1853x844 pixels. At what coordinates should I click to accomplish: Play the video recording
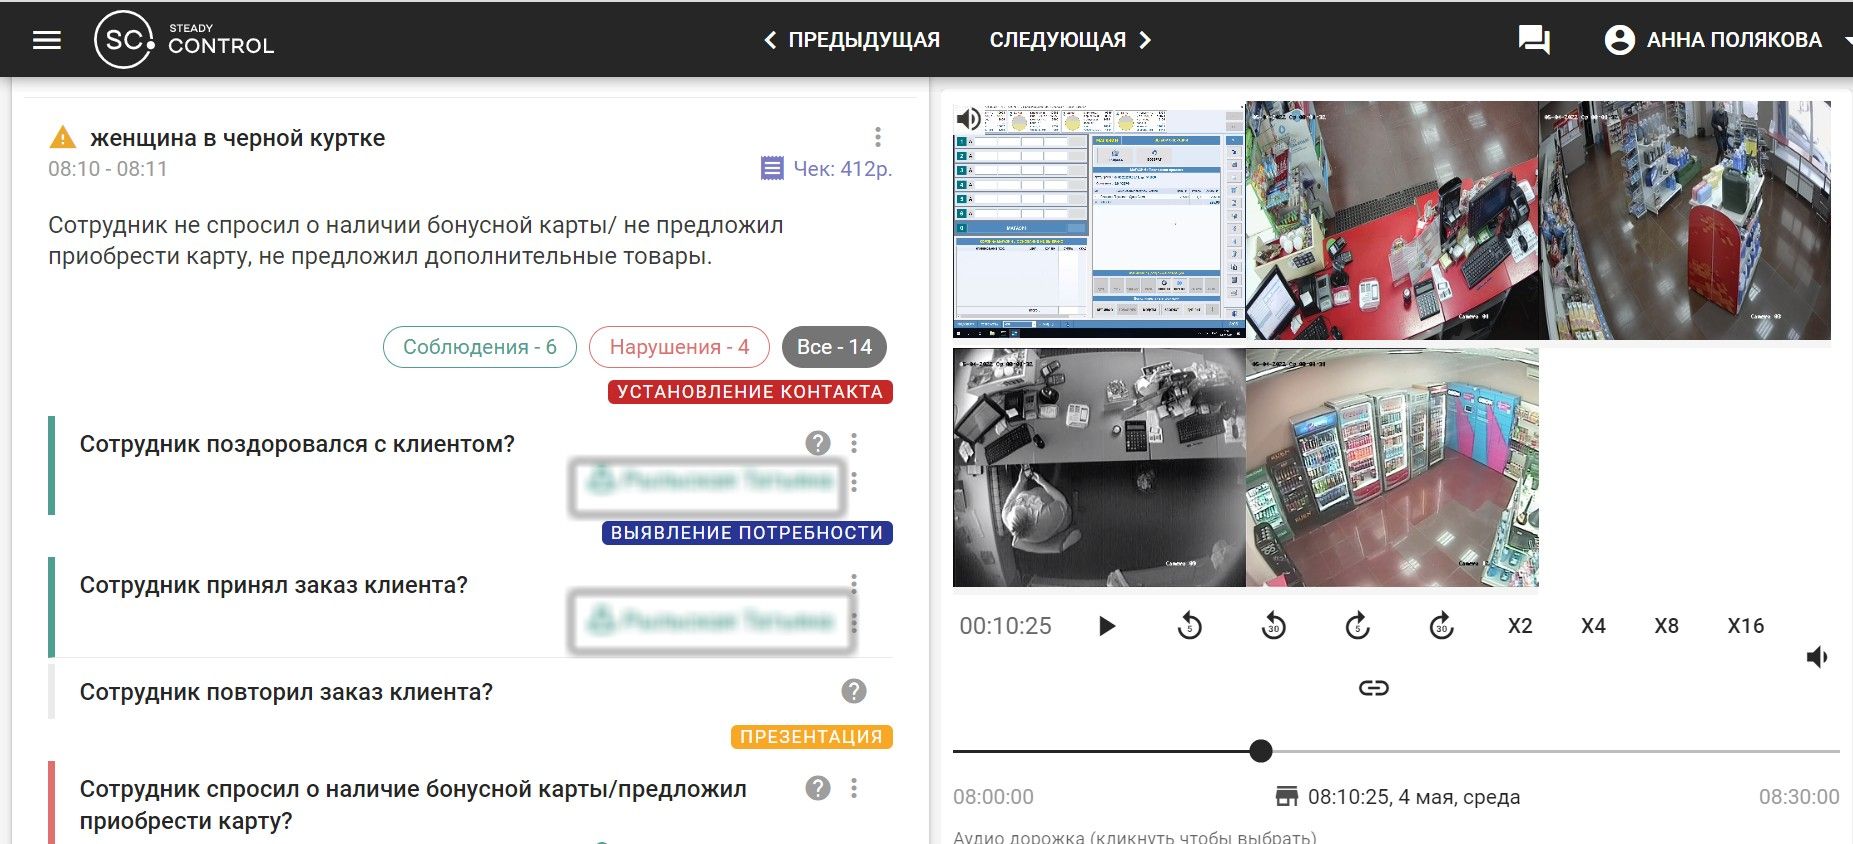coord(1106,626)
